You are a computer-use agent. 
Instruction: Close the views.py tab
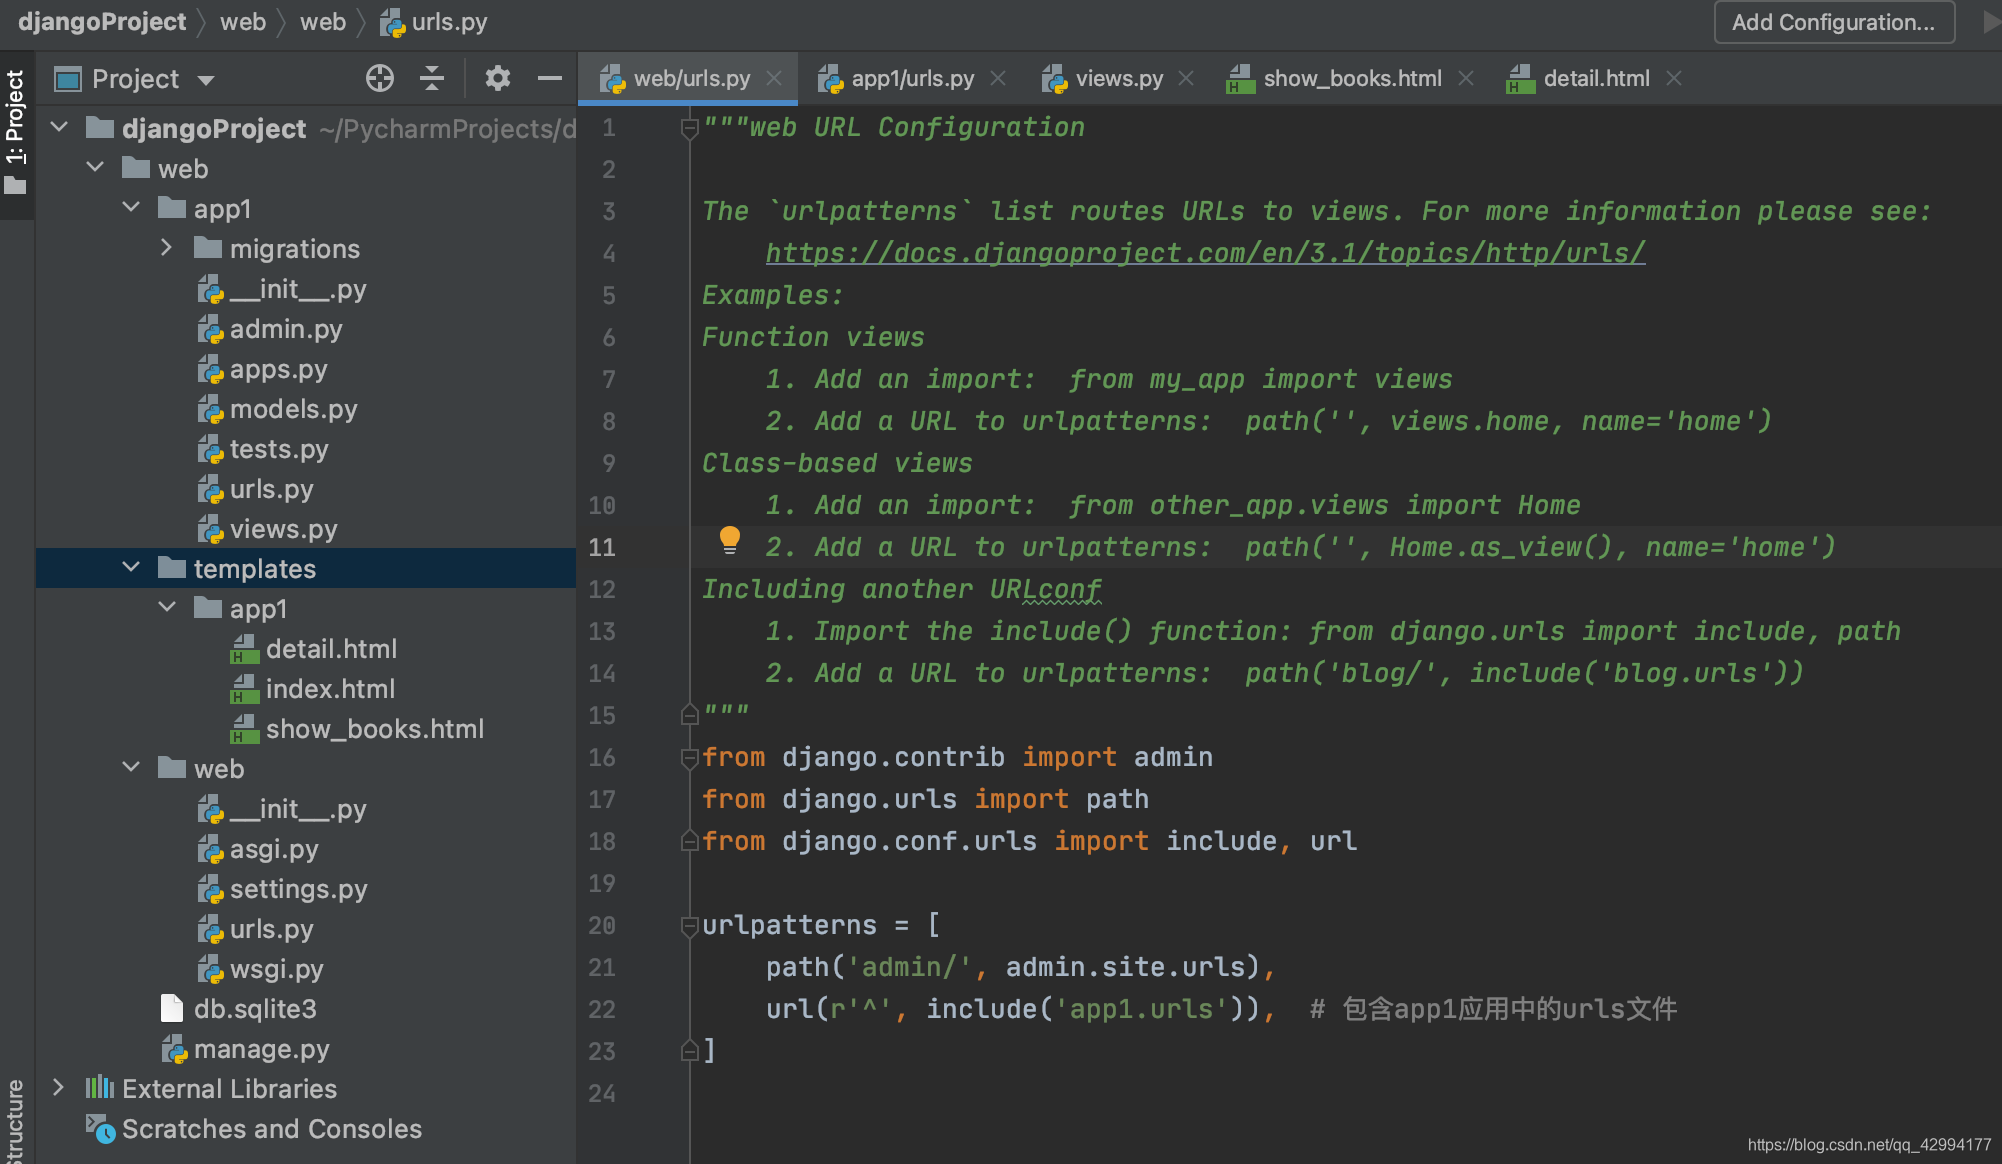(x=1186, y=78)
